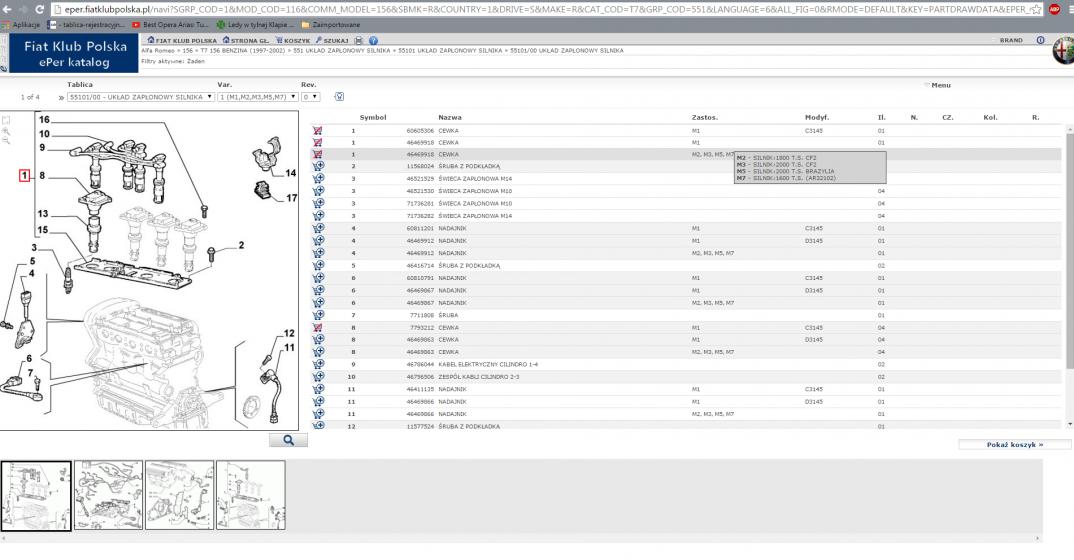This screenshot has height=560, width=1074.
Task: Add part 11568024 ŚRUBA Z PODKŁADKĄ to cart
Action: coord(319,166)
